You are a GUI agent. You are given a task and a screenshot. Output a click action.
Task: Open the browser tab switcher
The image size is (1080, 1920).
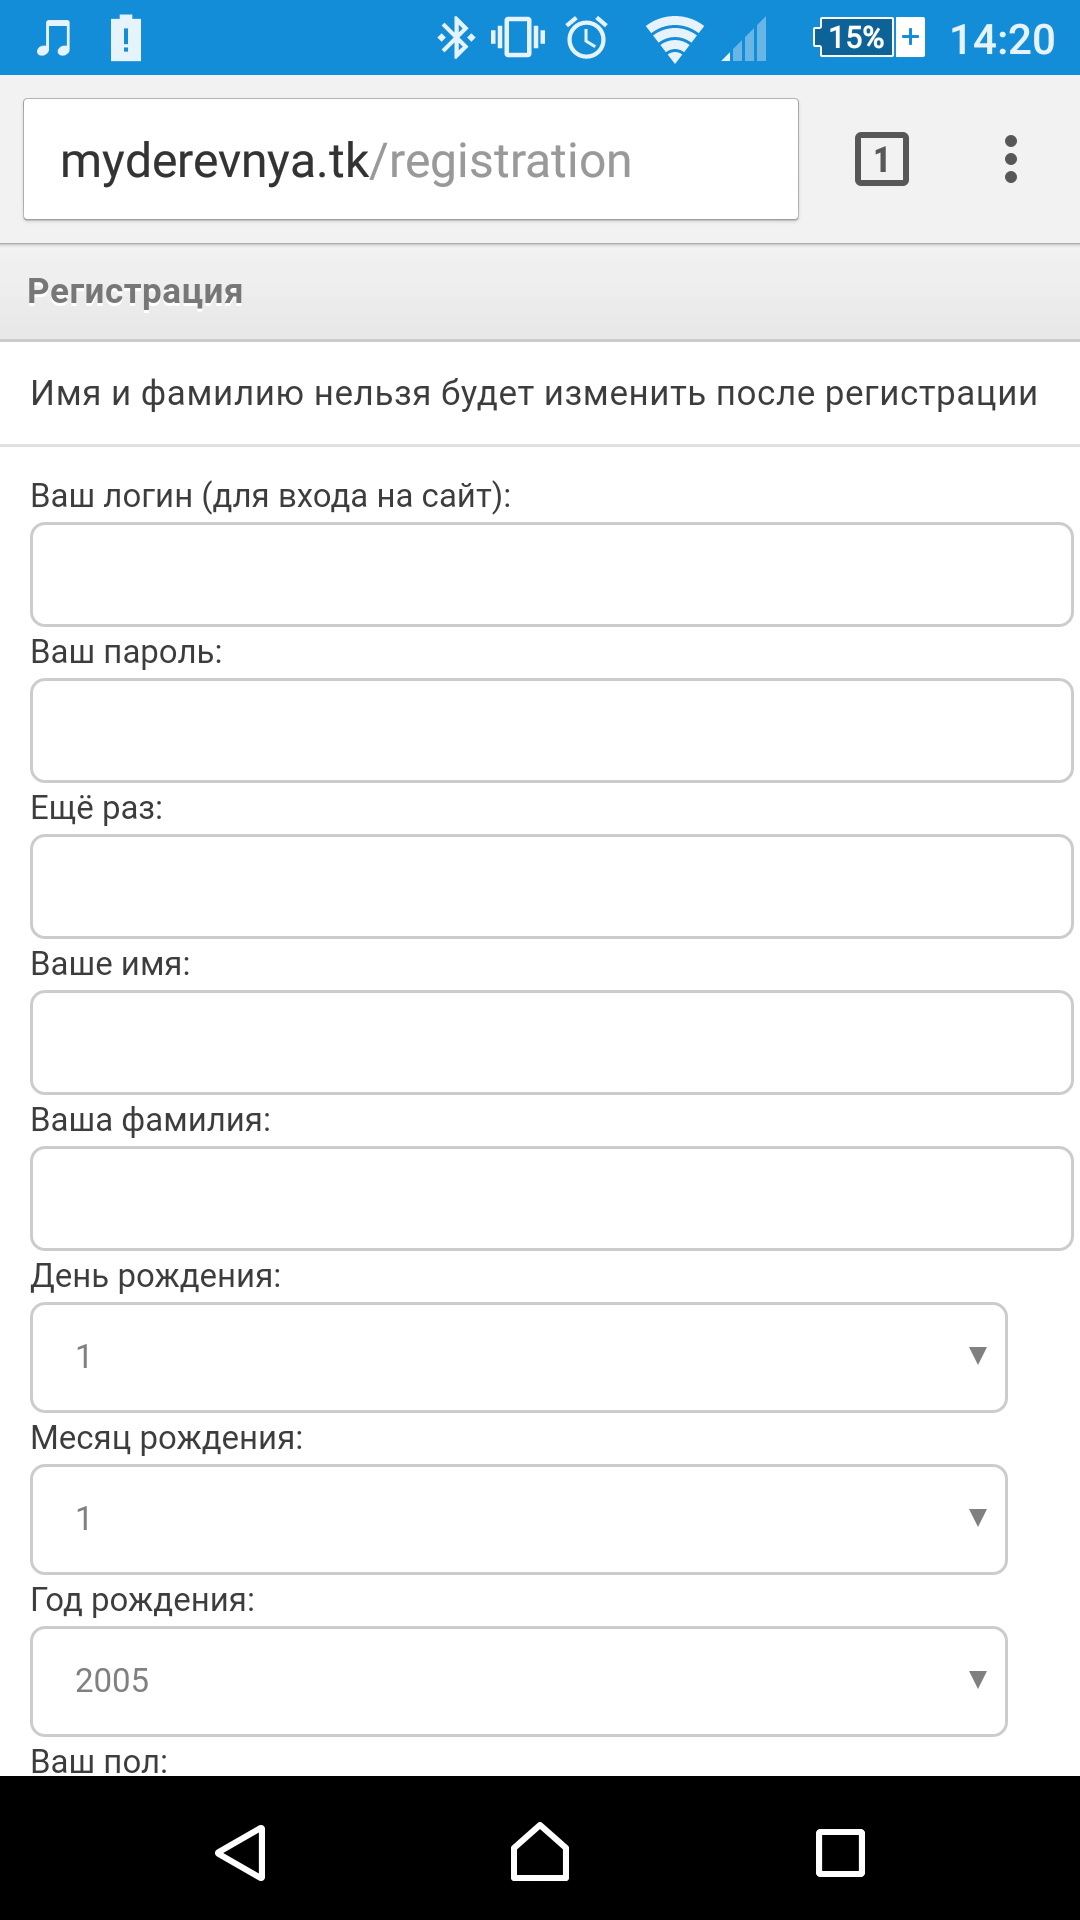click(x=881, y=159)
